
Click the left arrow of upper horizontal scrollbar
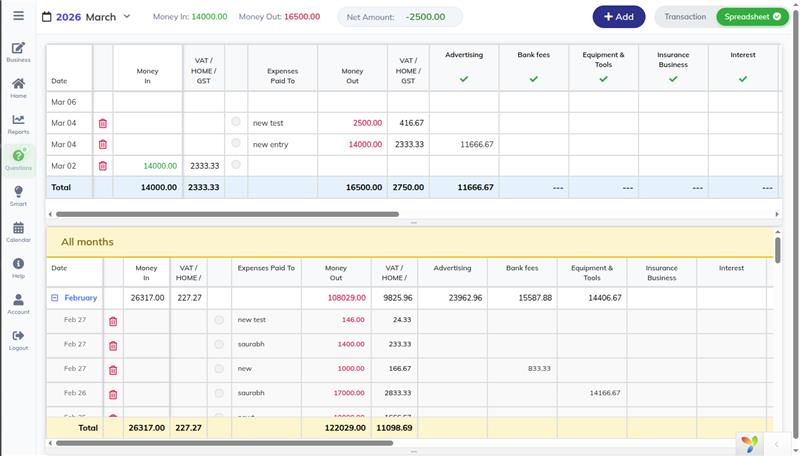point(50,214)
